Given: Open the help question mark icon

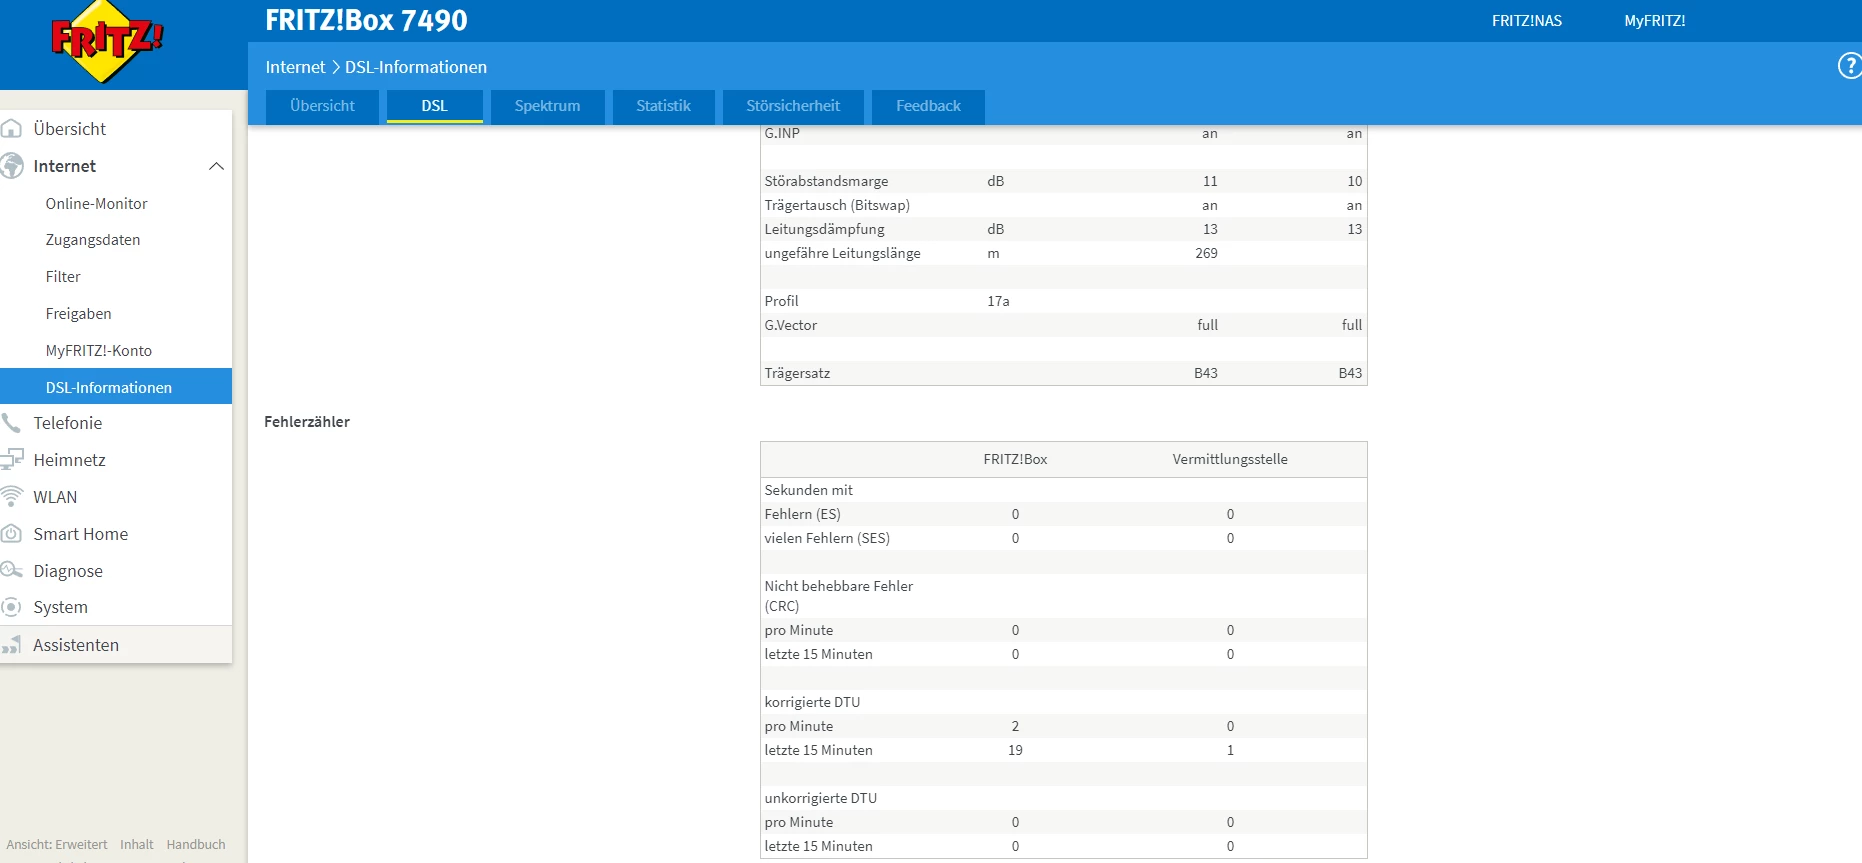Looking at the screenshot, I should 1849,66.
